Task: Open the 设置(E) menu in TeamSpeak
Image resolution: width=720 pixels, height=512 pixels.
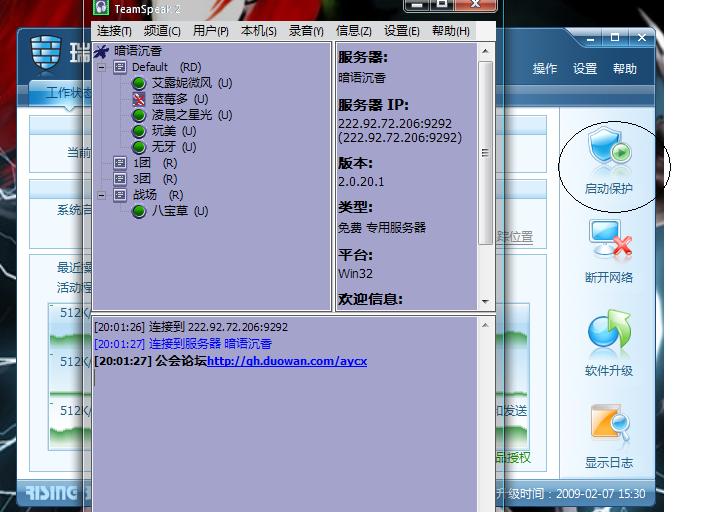Action: coord(401,31)
